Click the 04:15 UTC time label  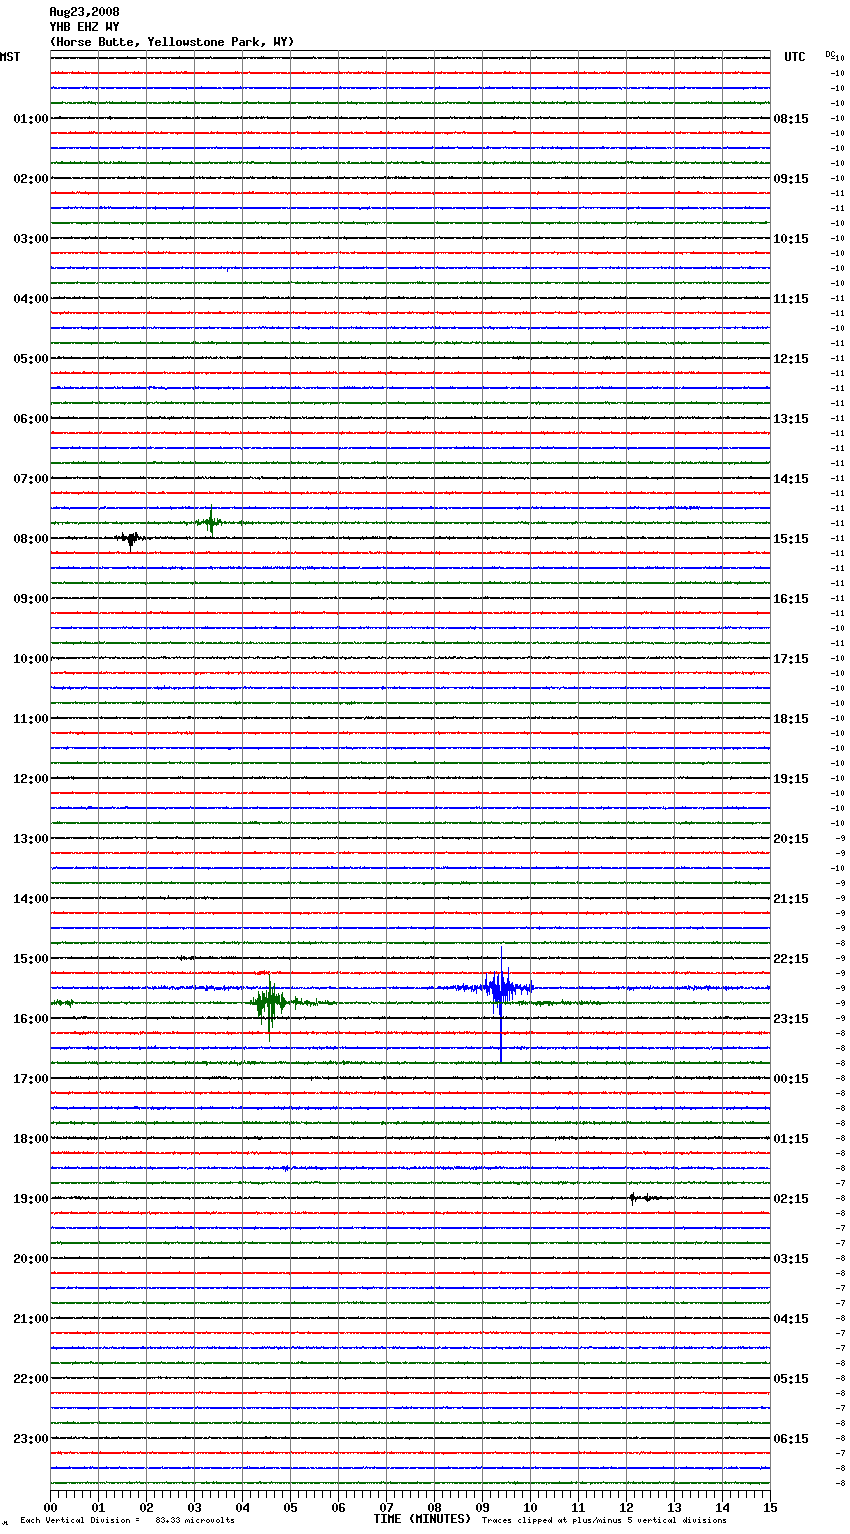click(x=791, y=1319)
